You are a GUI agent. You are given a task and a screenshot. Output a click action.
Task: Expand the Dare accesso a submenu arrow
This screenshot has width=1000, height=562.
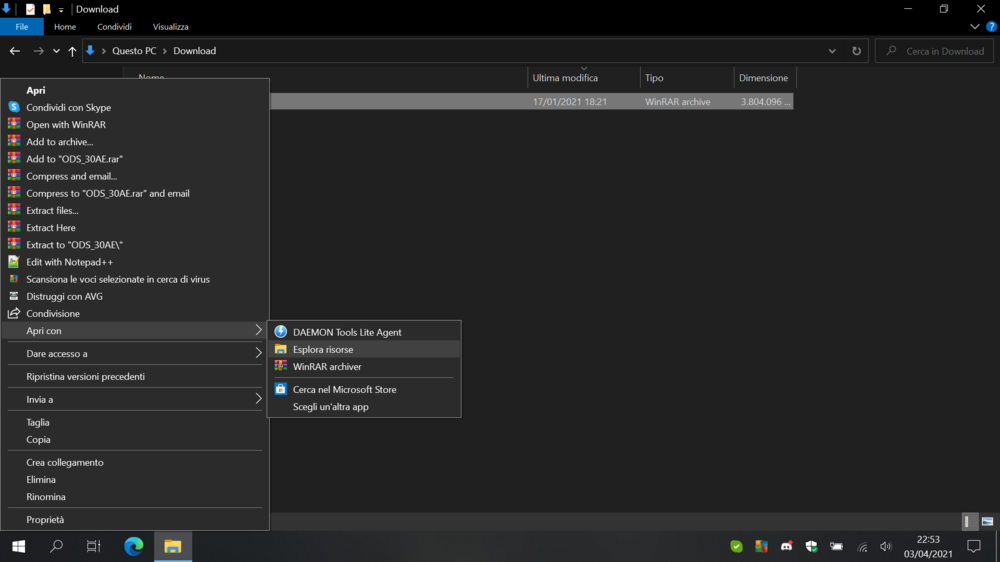[258, 353]
